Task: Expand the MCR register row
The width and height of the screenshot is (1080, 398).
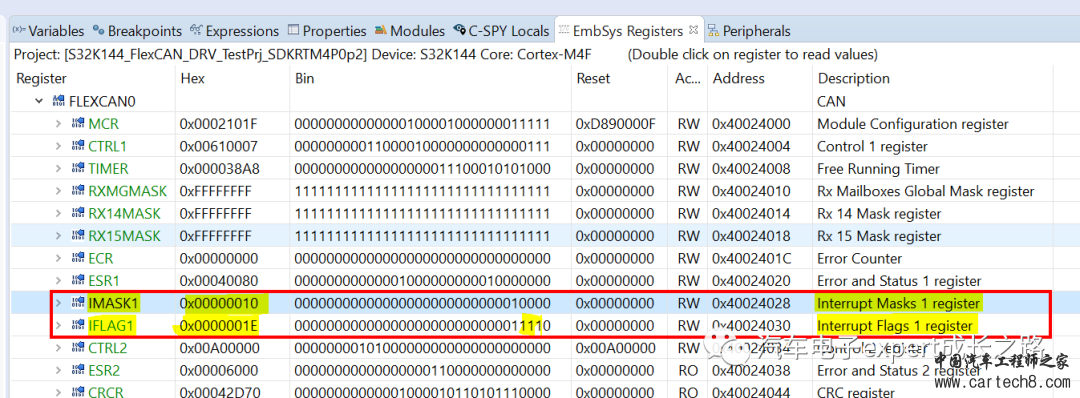Action: (x=59, y=124)
